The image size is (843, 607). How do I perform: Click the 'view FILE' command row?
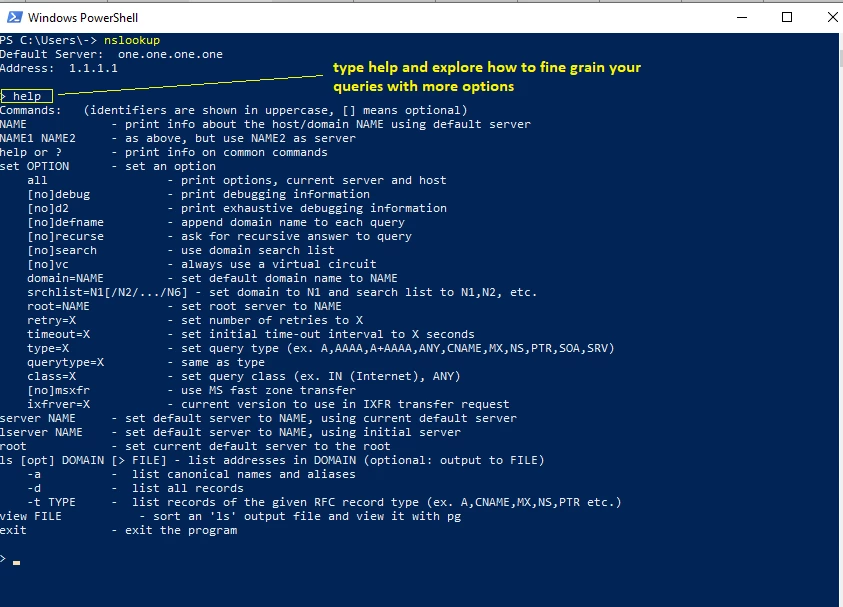[x=231, y=516]
